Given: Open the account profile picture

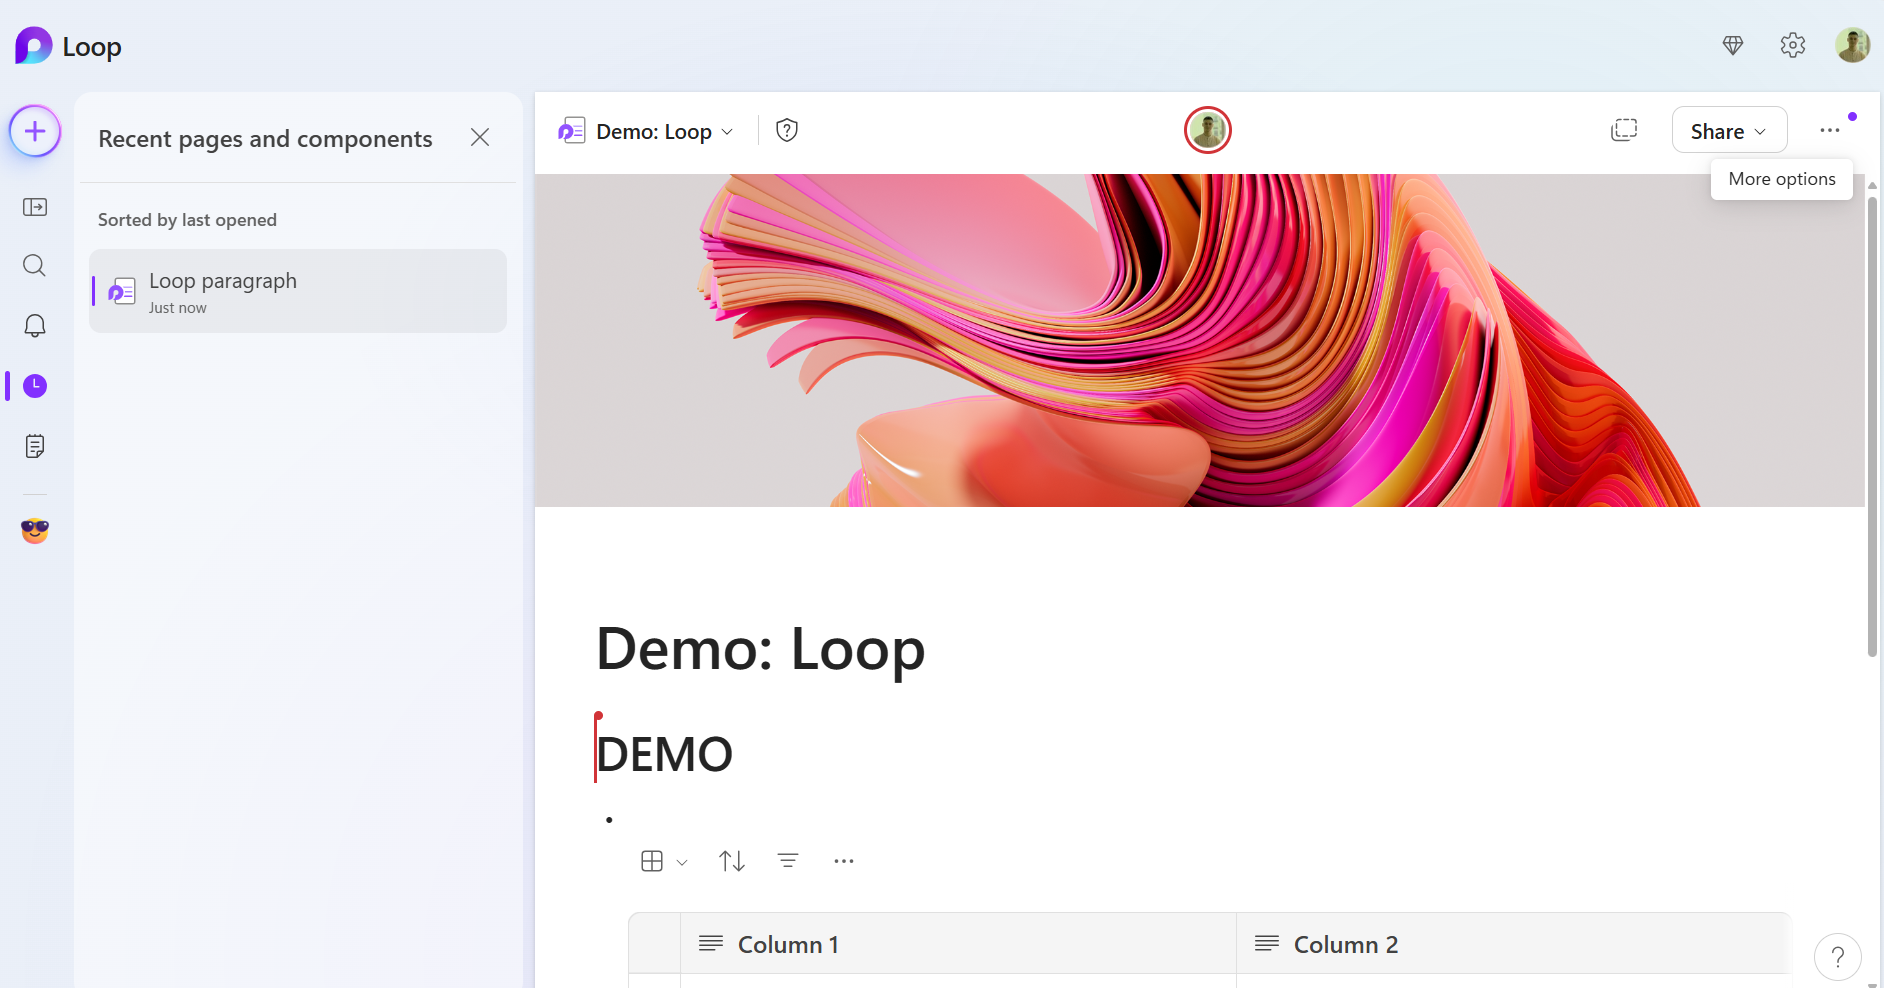Looking at the screenshot, I should [x=1853, y=45].
